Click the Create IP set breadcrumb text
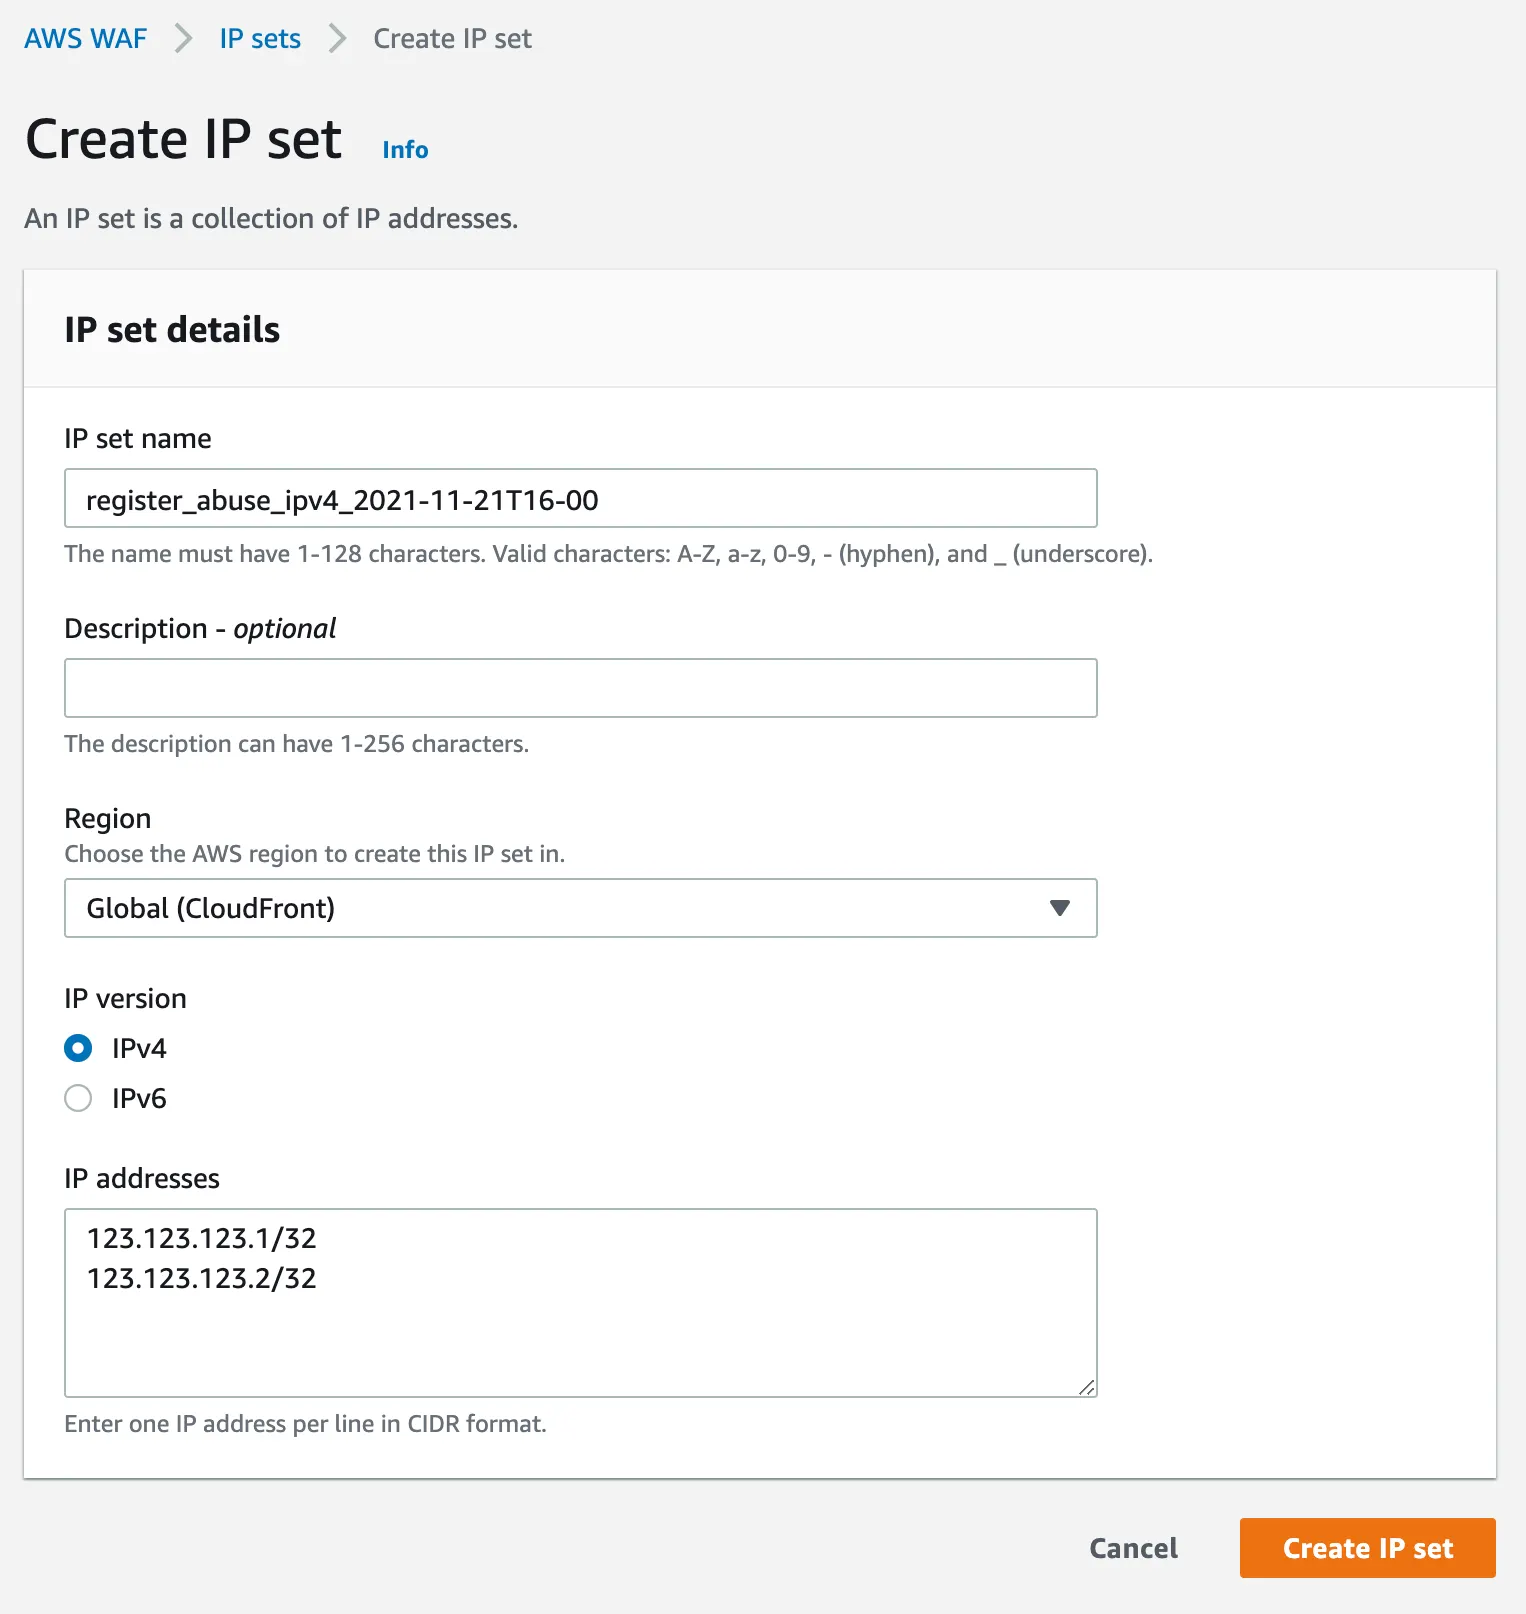Screen dimensions: 1526x1614 (452, 39)
